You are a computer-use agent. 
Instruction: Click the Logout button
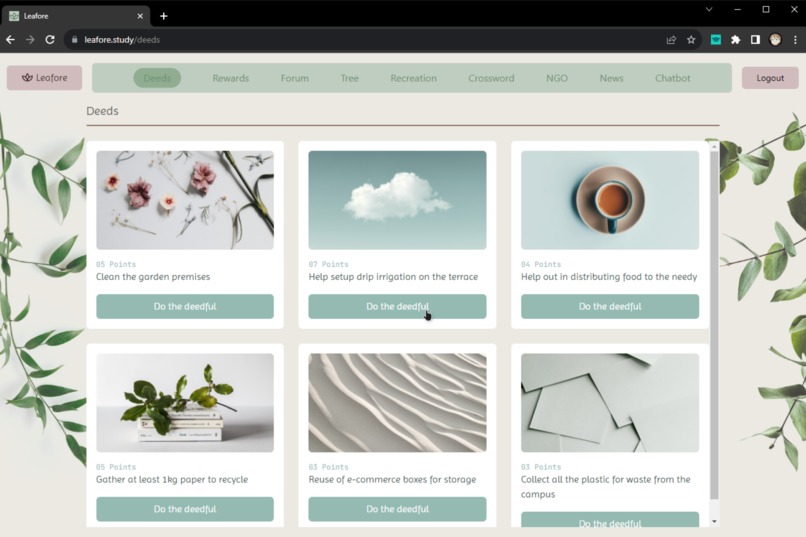(x=770, y=78)
